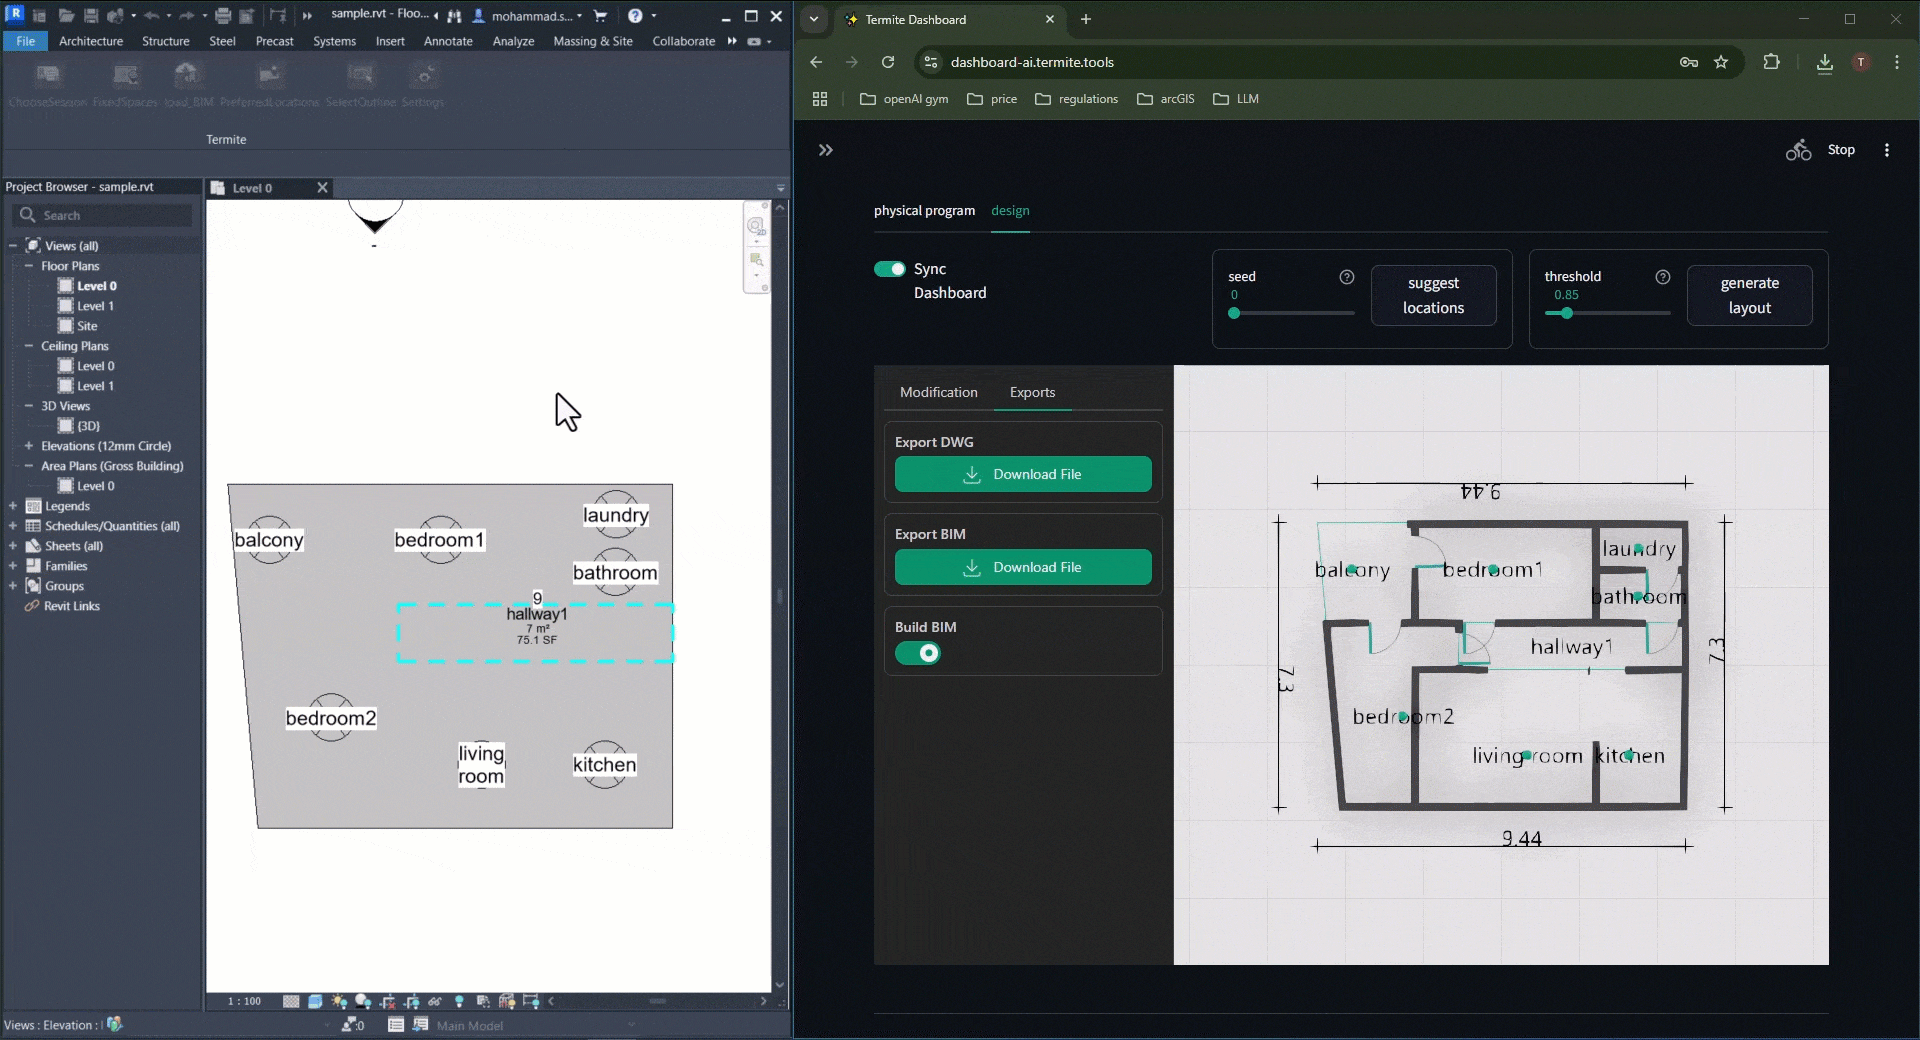
Task: Switch to the Modification tab
Action: coord(938,392)
